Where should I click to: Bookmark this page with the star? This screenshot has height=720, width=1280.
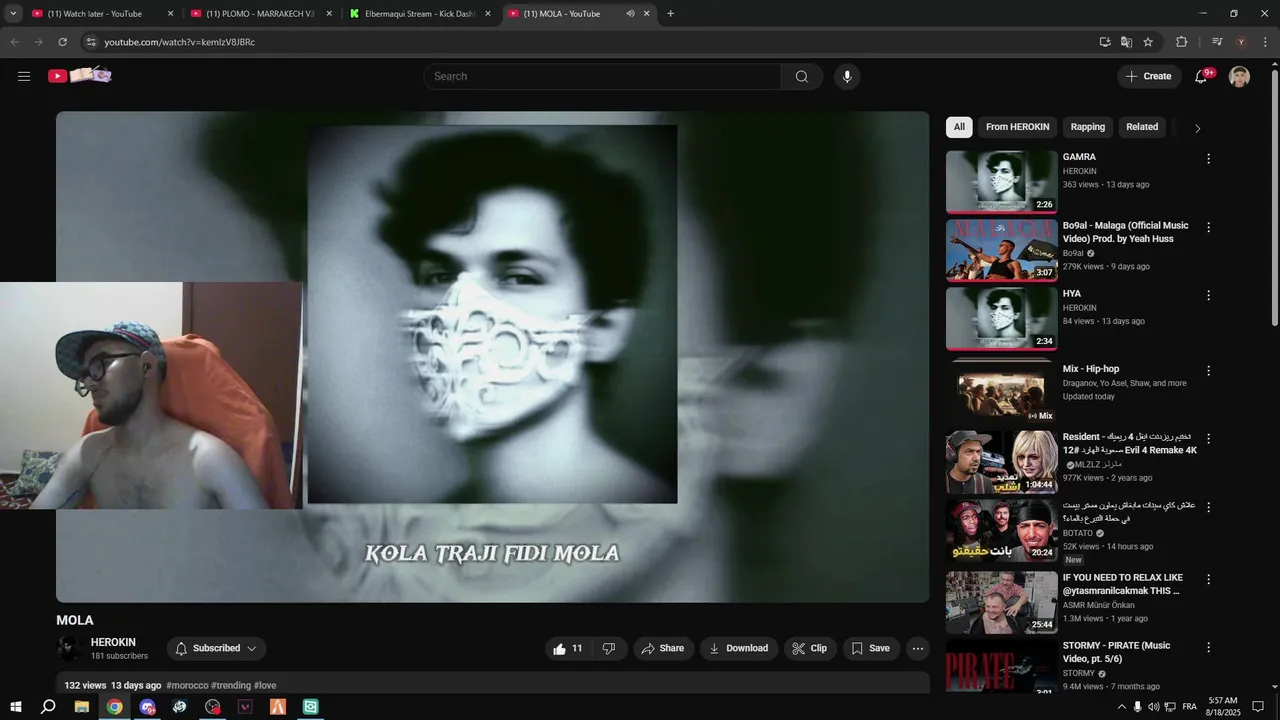click(1148, 42)
